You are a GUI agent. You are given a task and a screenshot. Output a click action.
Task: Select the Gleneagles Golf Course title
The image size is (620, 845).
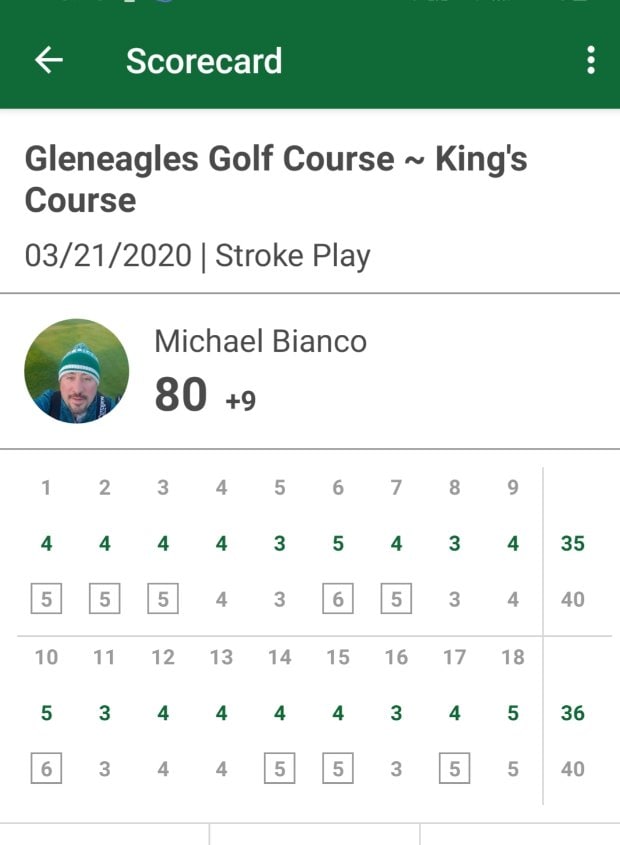click(x=275, y=179)
